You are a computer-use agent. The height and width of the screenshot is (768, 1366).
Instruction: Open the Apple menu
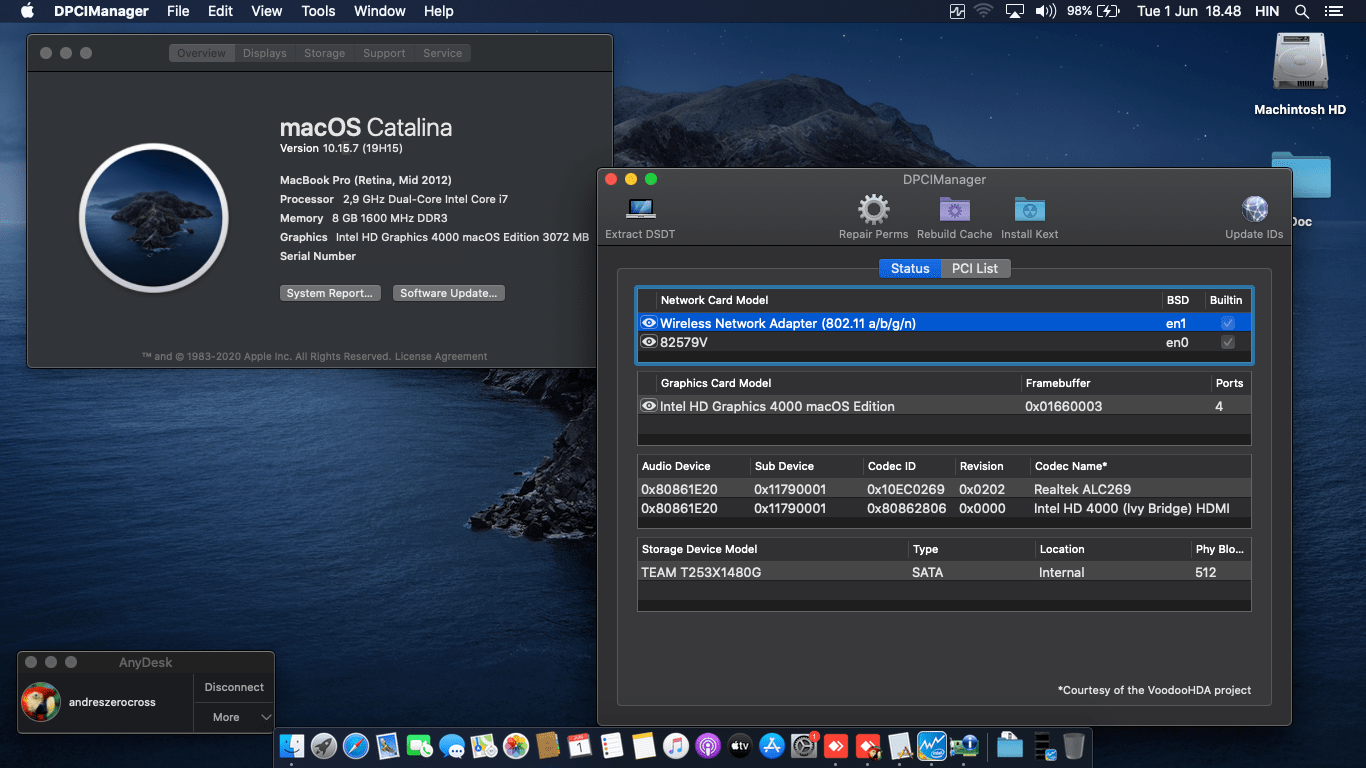coord(27,11)
